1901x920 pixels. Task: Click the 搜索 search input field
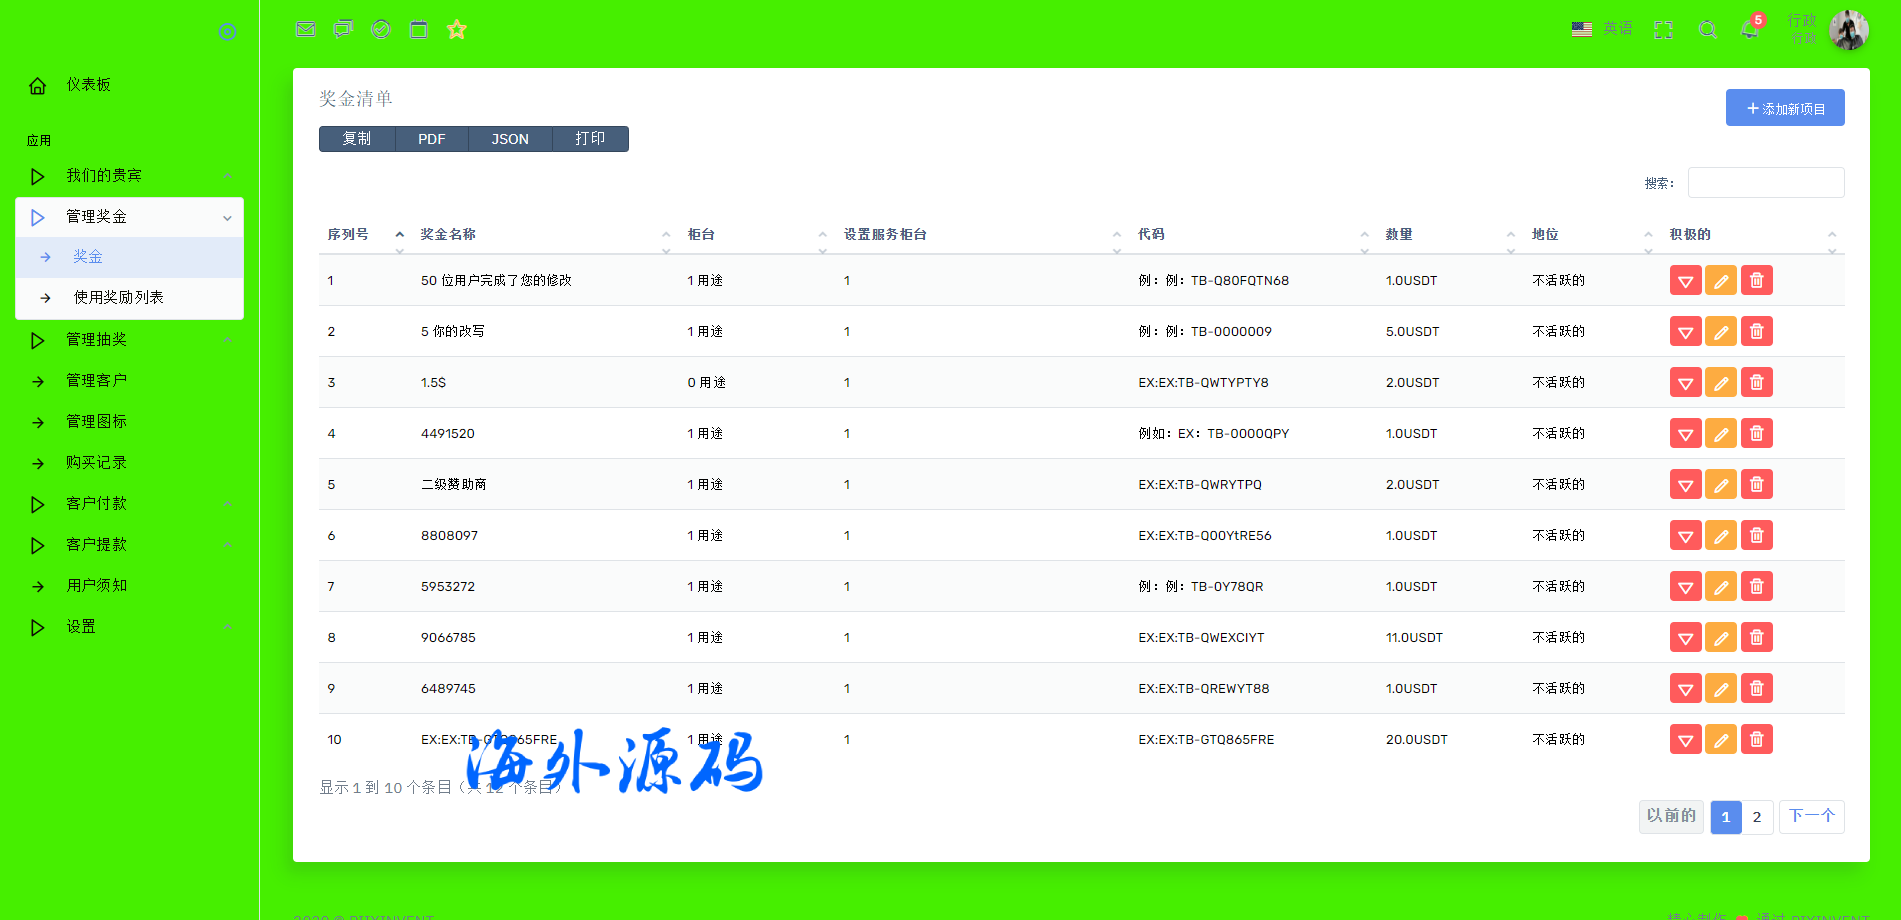pos(1766,183)
